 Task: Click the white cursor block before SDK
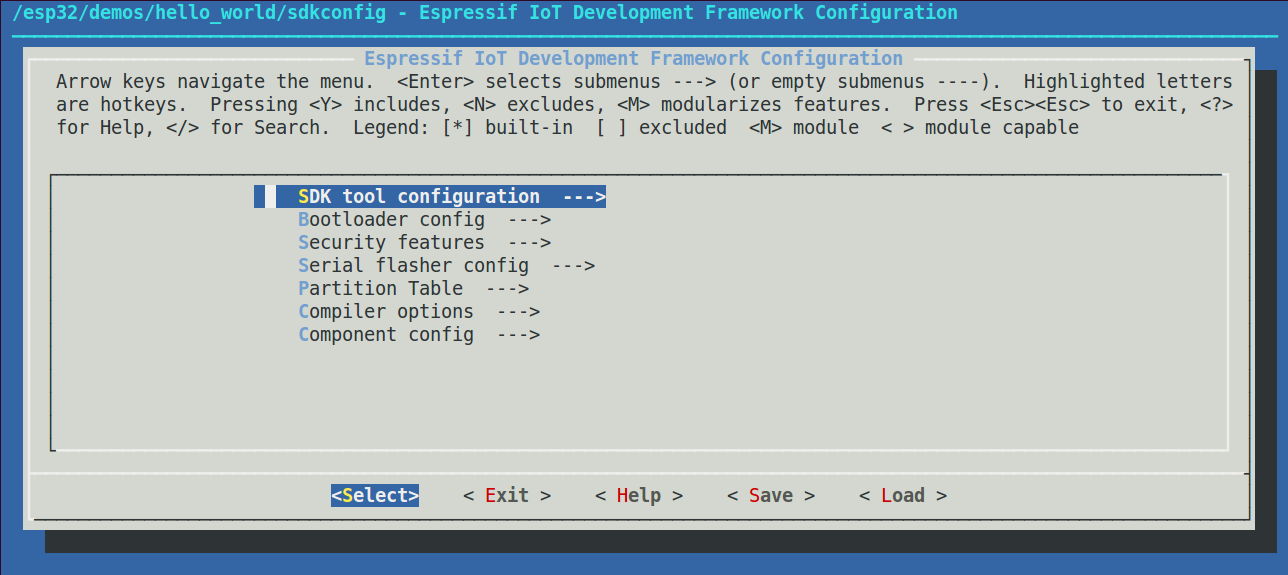click(270, 196)
